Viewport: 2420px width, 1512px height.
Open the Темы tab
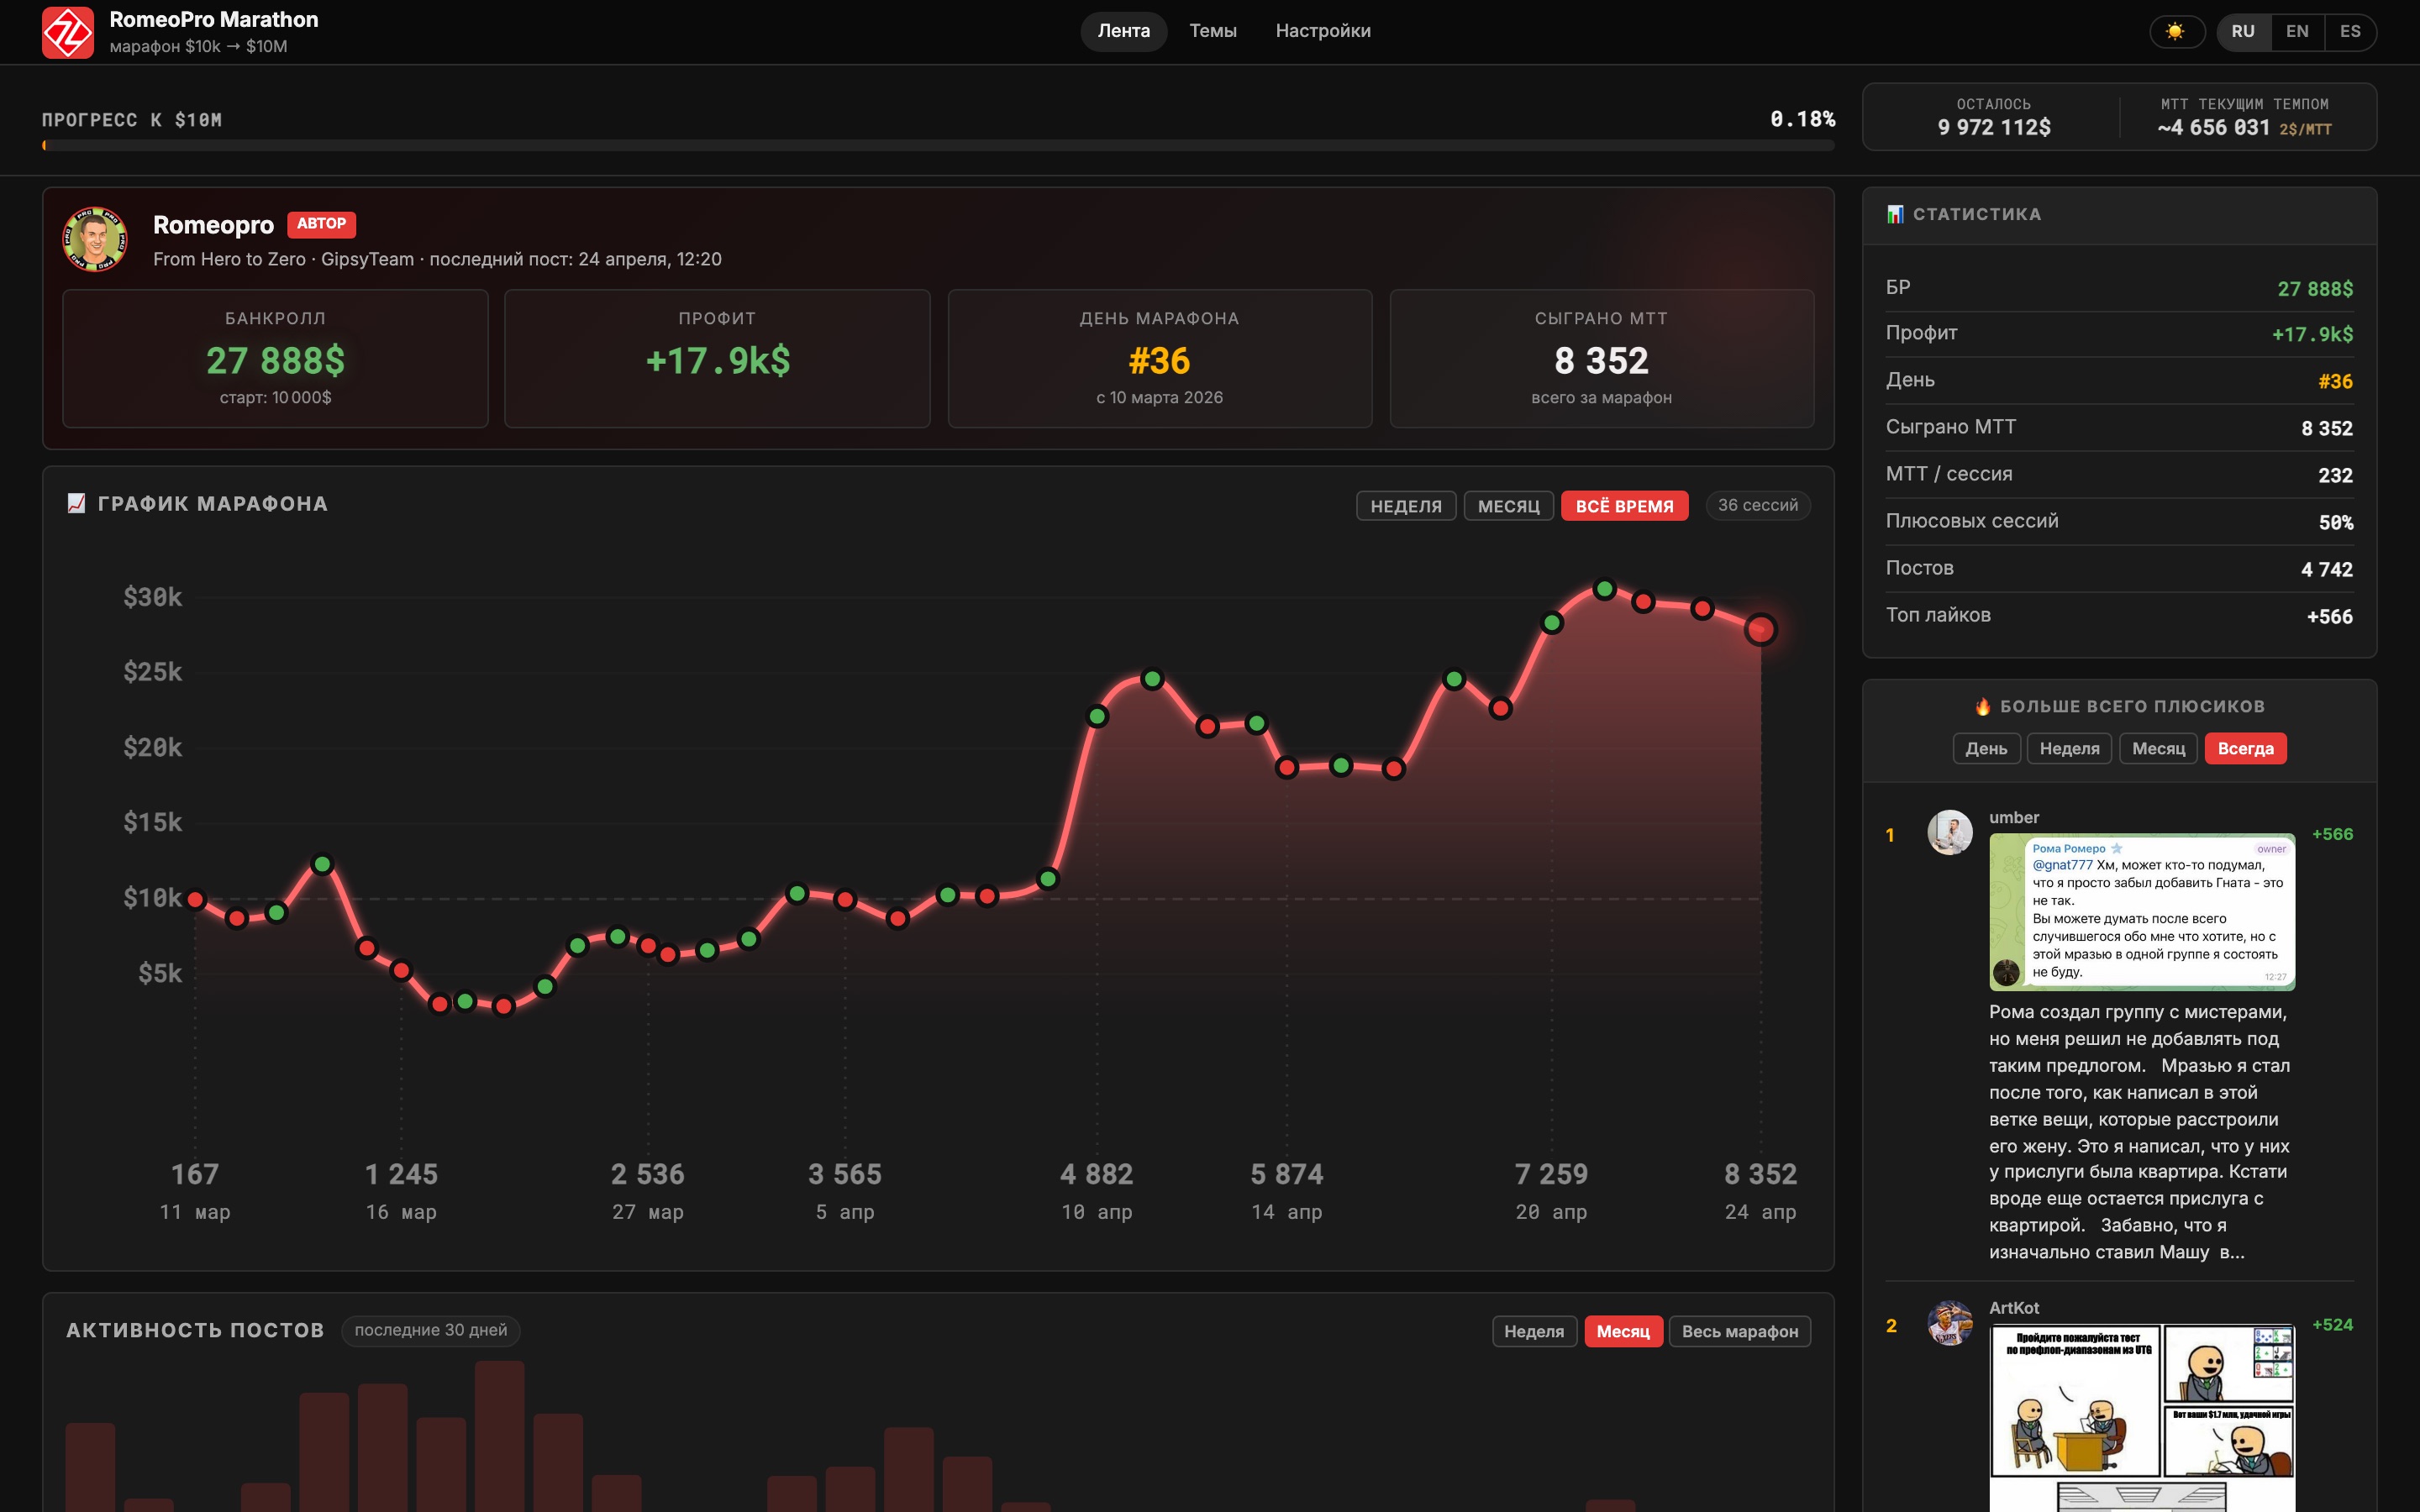click(x=1212, y=31)
